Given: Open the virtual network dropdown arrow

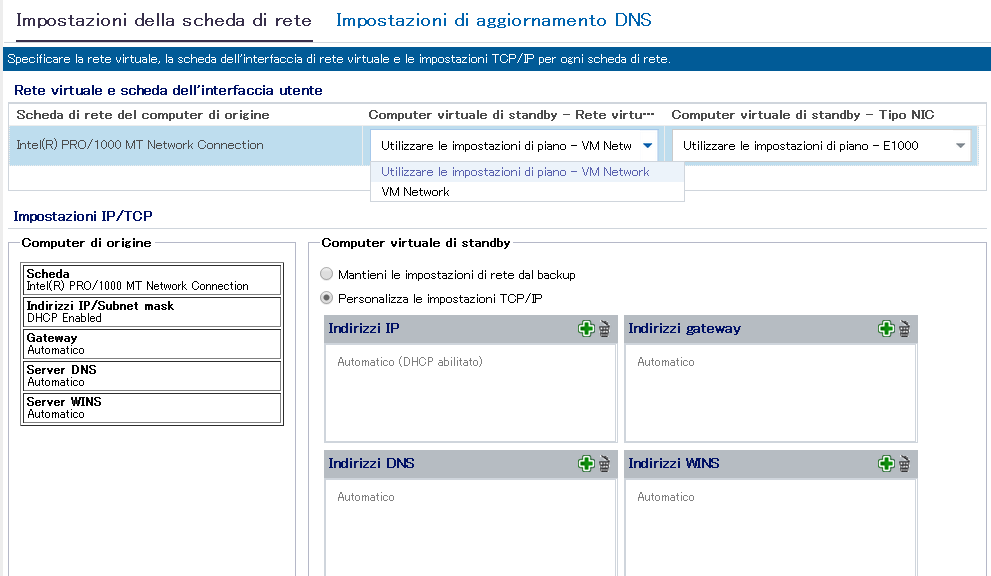Looking at the screenshot, I should (648, 146).
